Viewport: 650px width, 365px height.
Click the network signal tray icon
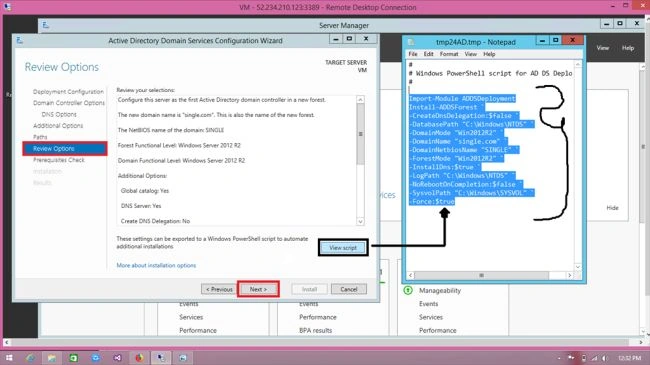[594, 358]
